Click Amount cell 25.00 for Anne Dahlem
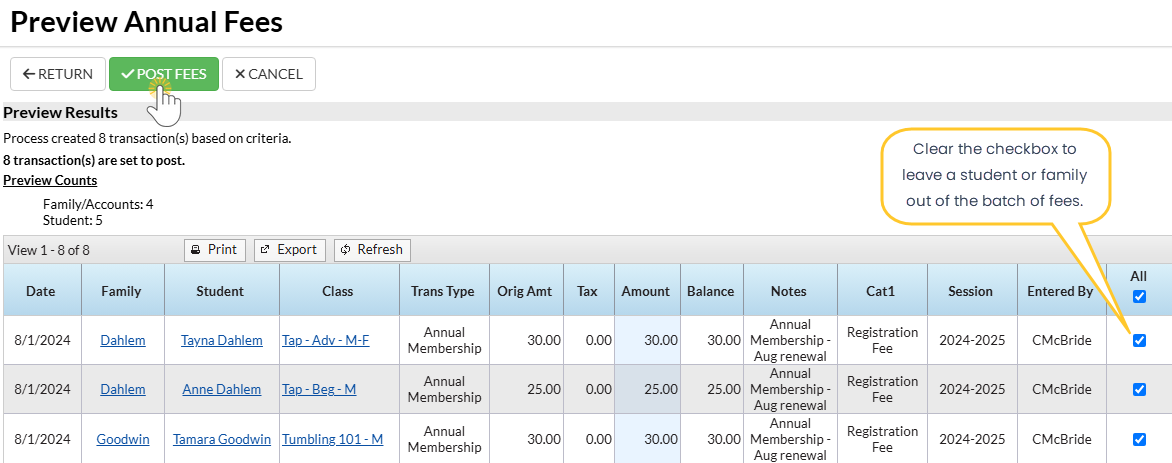 [647, 390]
